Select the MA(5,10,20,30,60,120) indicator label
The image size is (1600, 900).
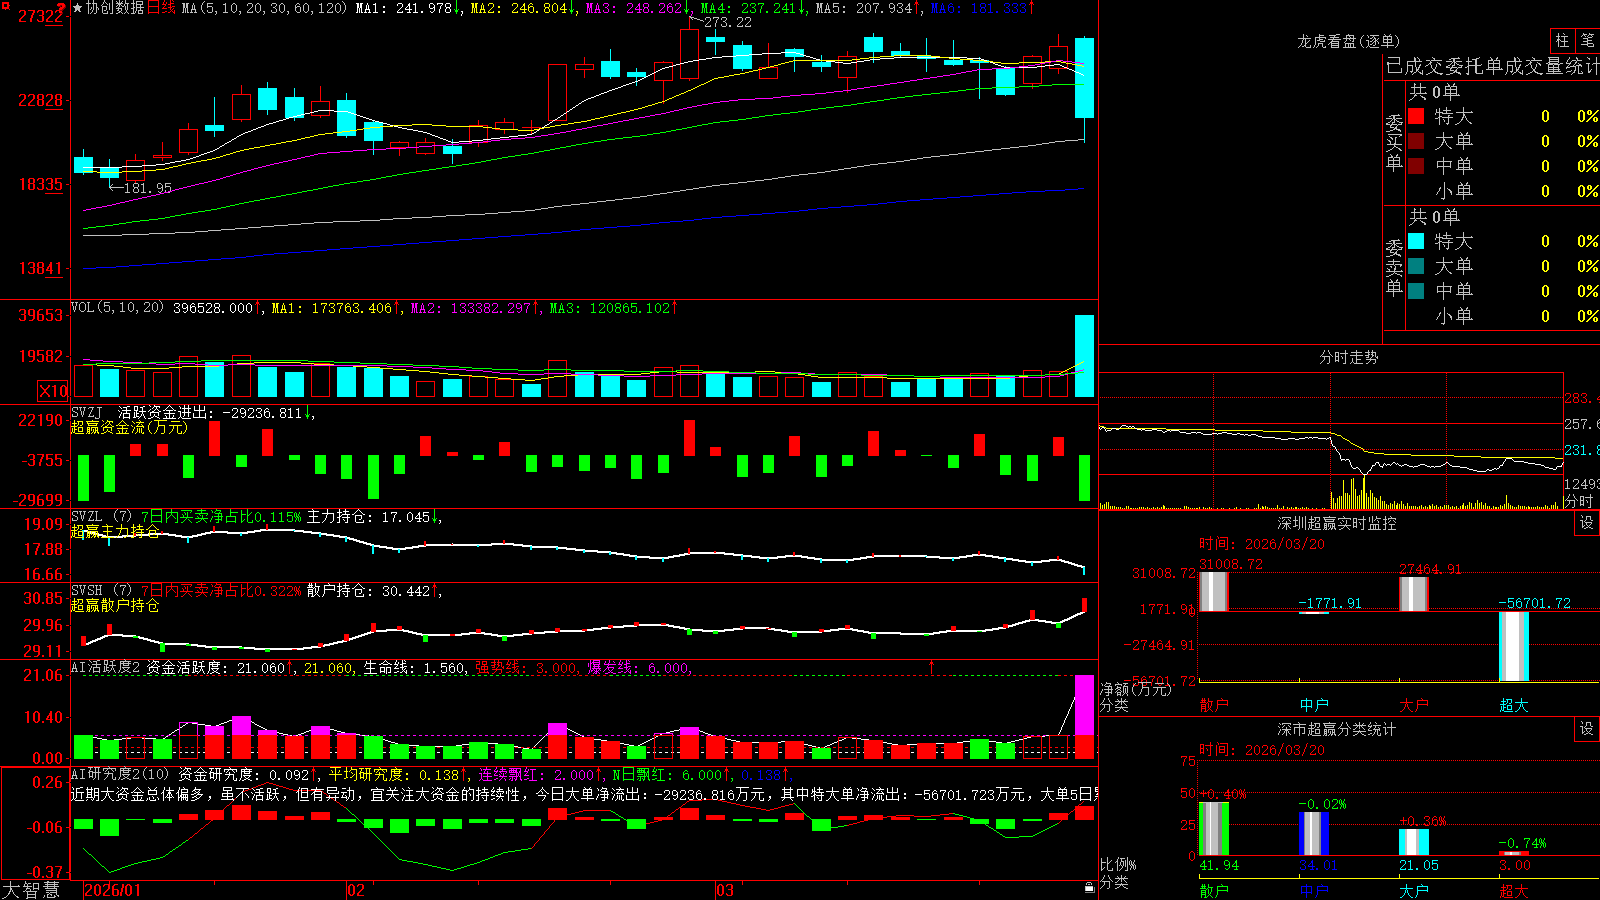click(x=264, y=8)
